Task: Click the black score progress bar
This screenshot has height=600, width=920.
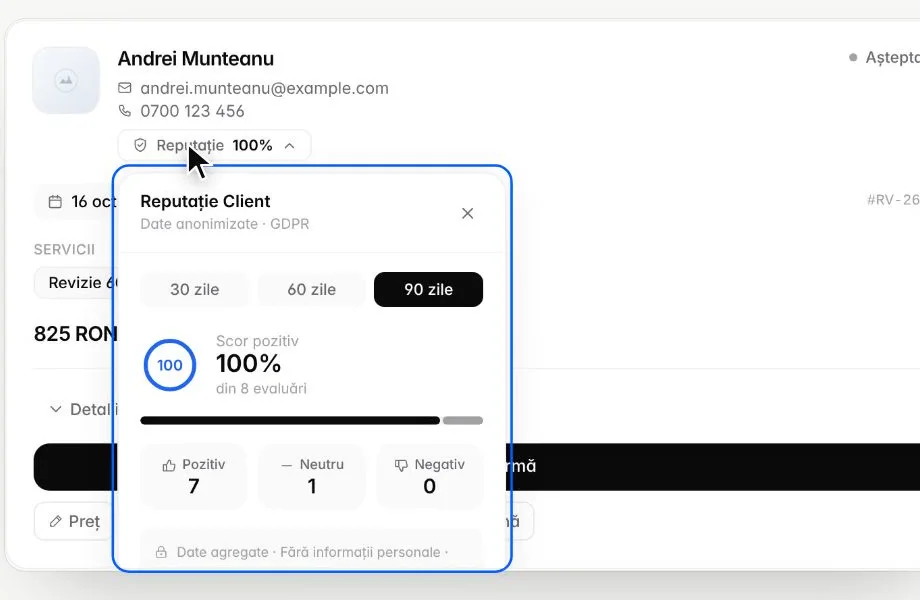Action: coord(290,421)
